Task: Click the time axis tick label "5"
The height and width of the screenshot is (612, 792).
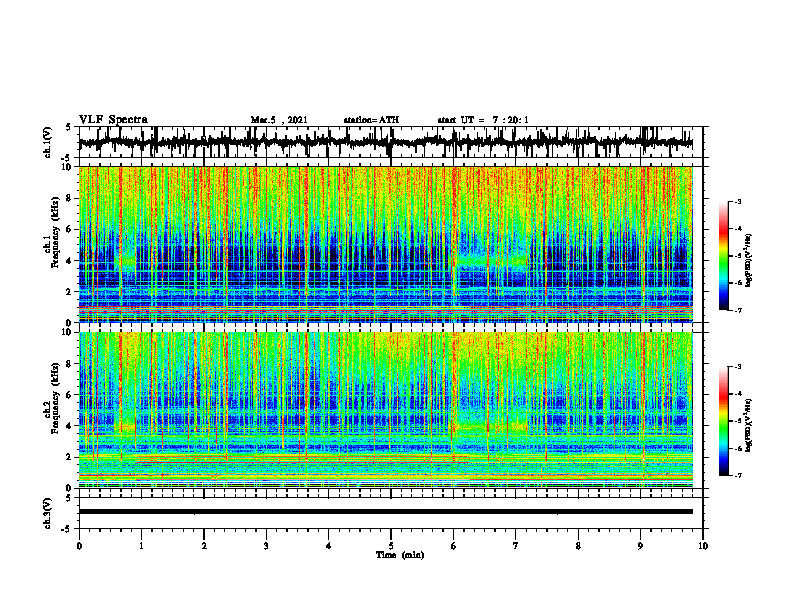Action: pyautogui.click(x=391, y=546)
